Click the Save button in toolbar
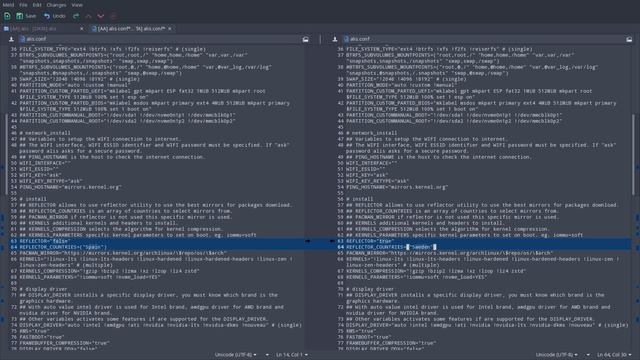This screenshot has width=640, height=360. (26, 16)
